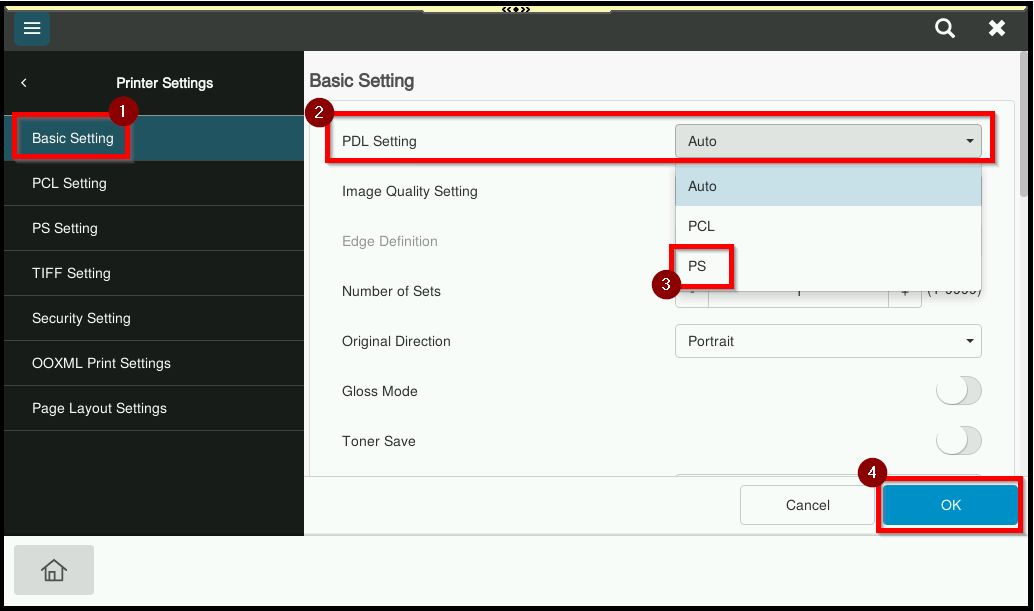Switch to Security Setting section
Screen dimensions: 1034x611
click(x=81, y=318)
